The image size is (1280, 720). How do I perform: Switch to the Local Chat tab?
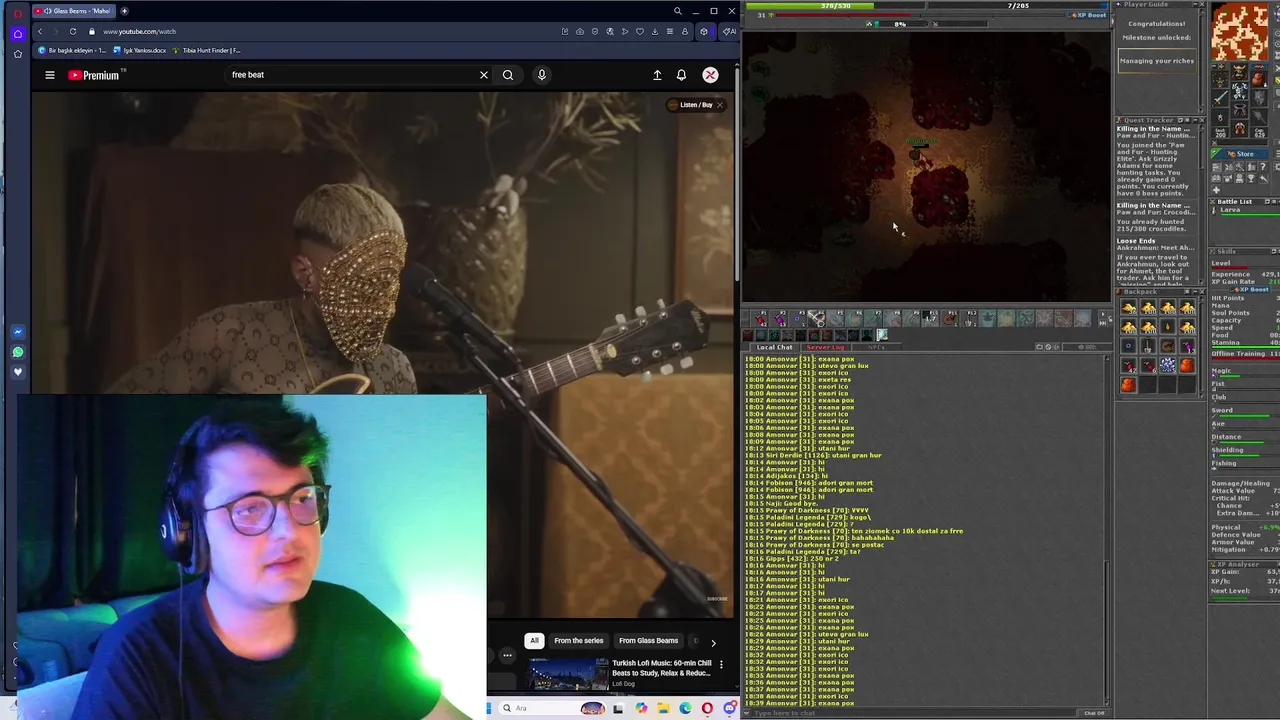pyautogui.click(x=774, y=347)
